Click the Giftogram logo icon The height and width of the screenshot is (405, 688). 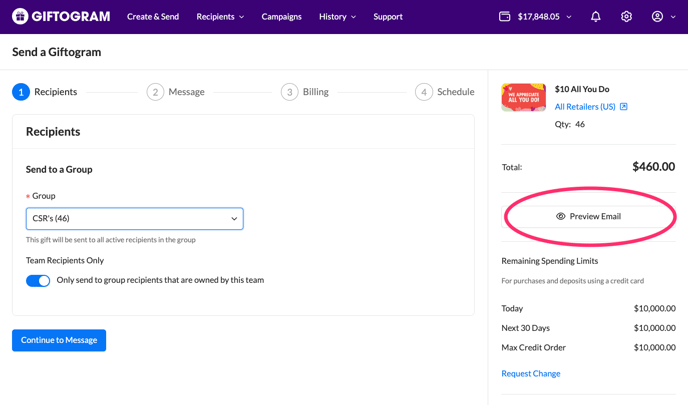(x=20, y=17)
